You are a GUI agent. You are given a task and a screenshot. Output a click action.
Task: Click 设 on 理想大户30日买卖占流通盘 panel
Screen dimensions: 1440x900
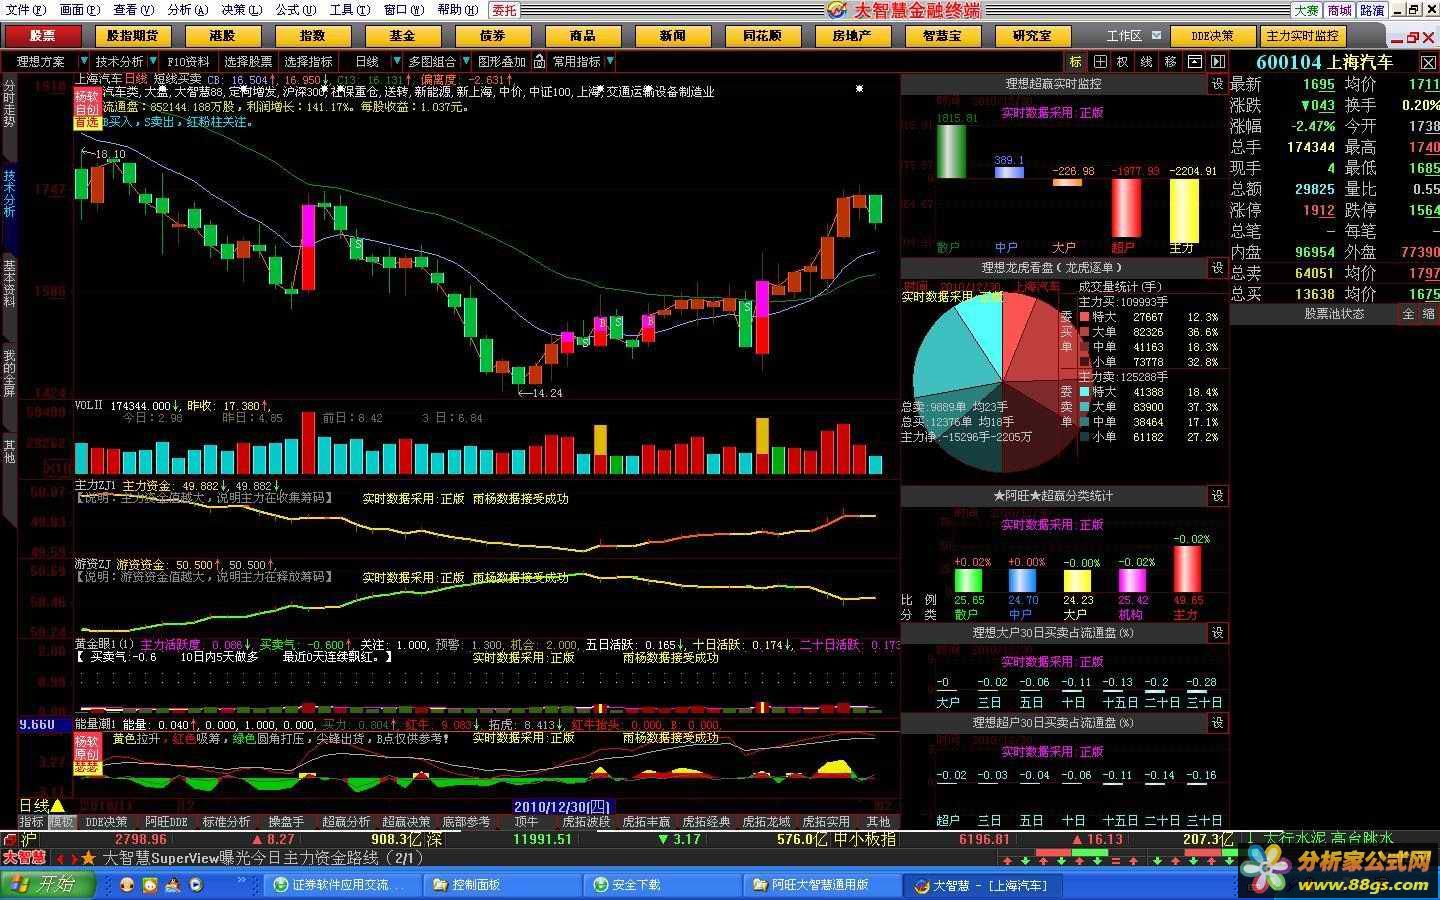1217,632
